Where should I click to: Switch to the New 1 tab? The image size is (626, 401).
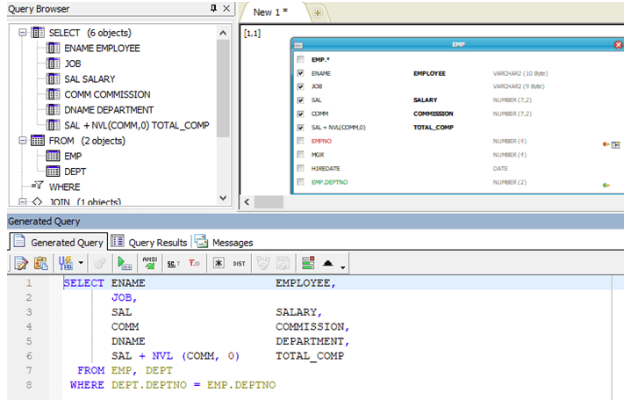(270, 12)
